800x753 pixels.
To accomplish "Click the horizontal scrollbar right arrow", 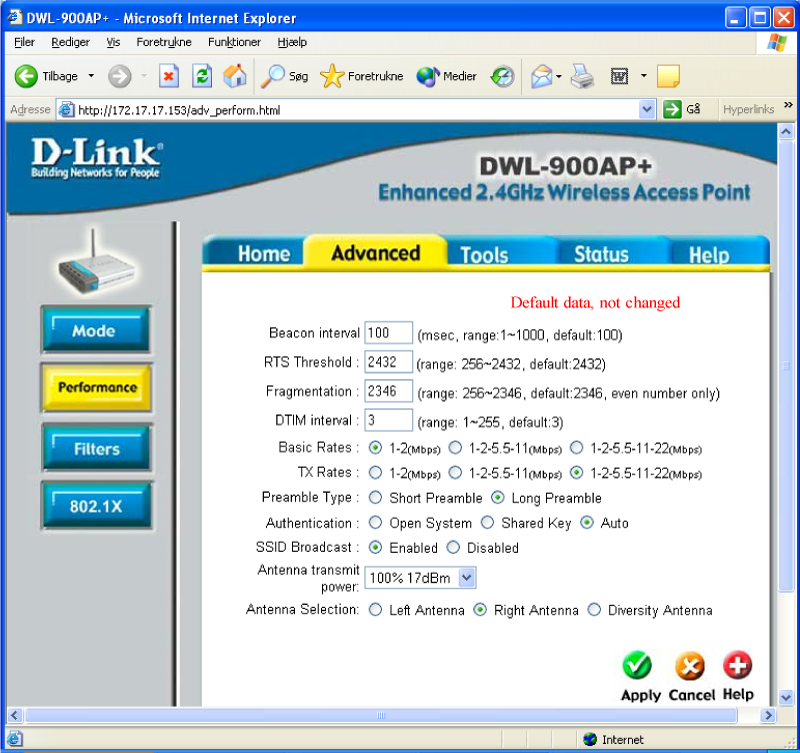I will pos(767,715).
